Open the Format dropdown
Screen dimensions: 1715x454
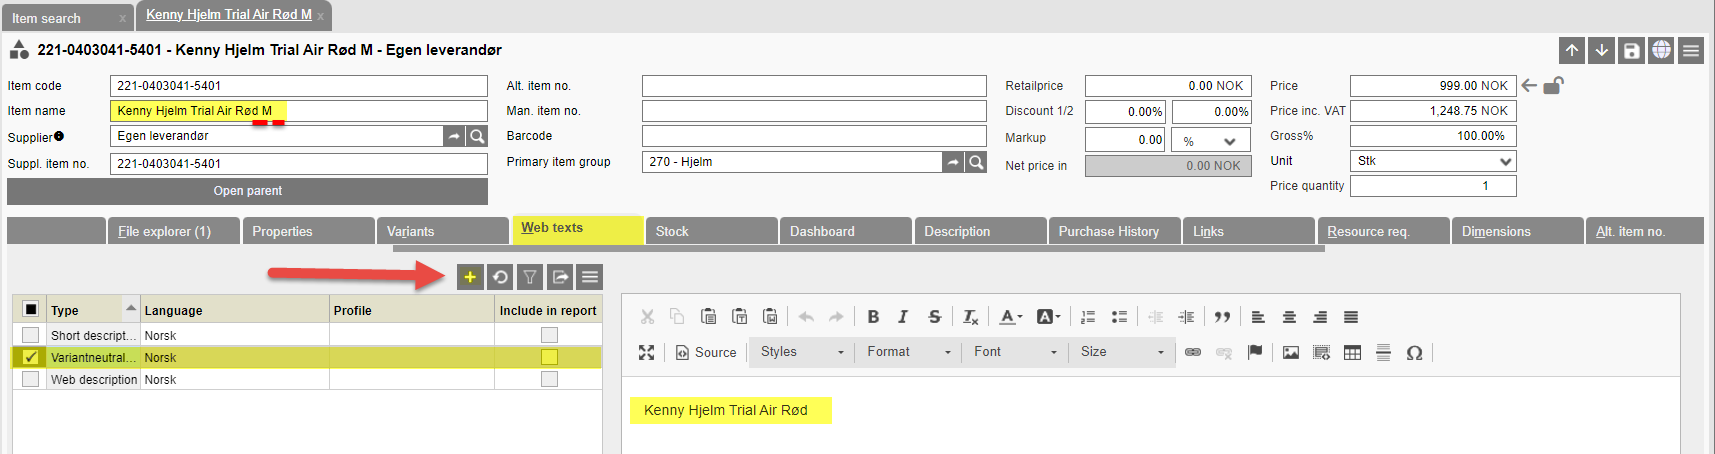(908, 352)
